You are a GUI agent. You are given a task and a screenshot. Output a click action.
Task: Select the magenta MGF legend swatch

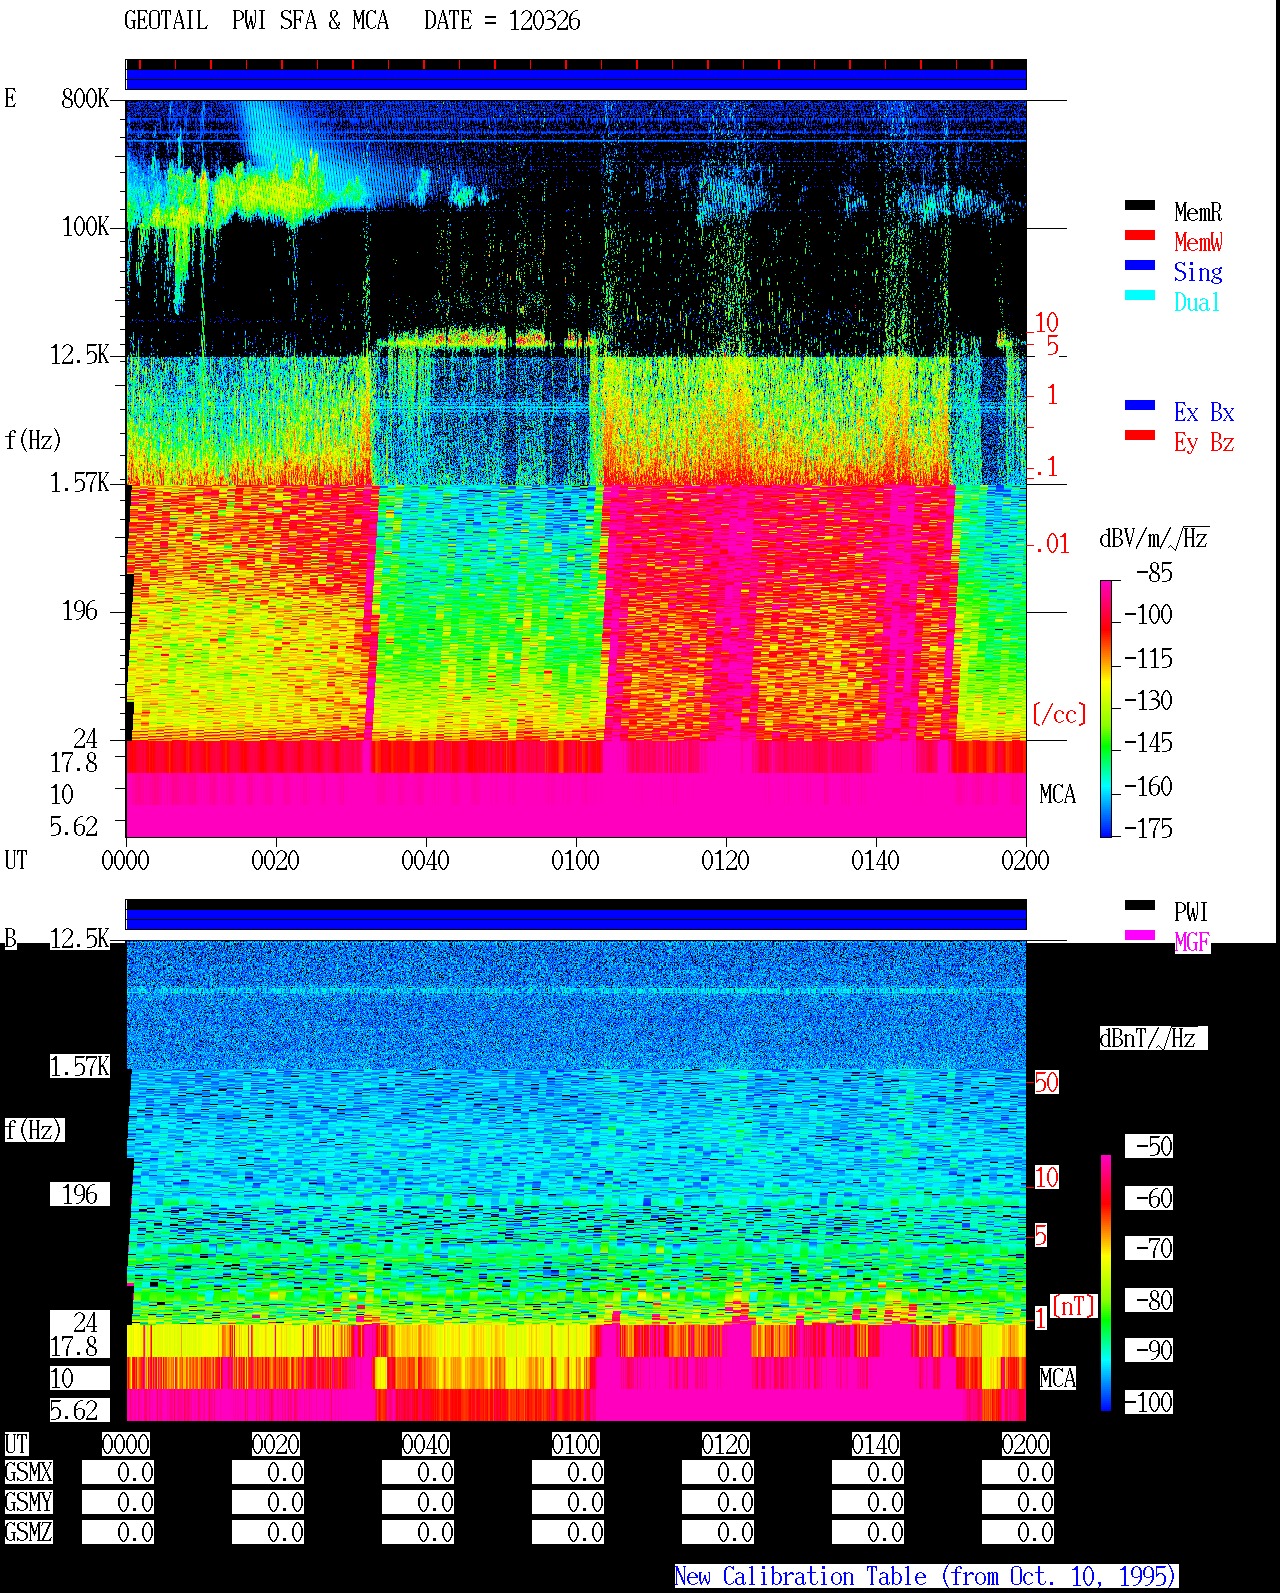coord(1140,936)
